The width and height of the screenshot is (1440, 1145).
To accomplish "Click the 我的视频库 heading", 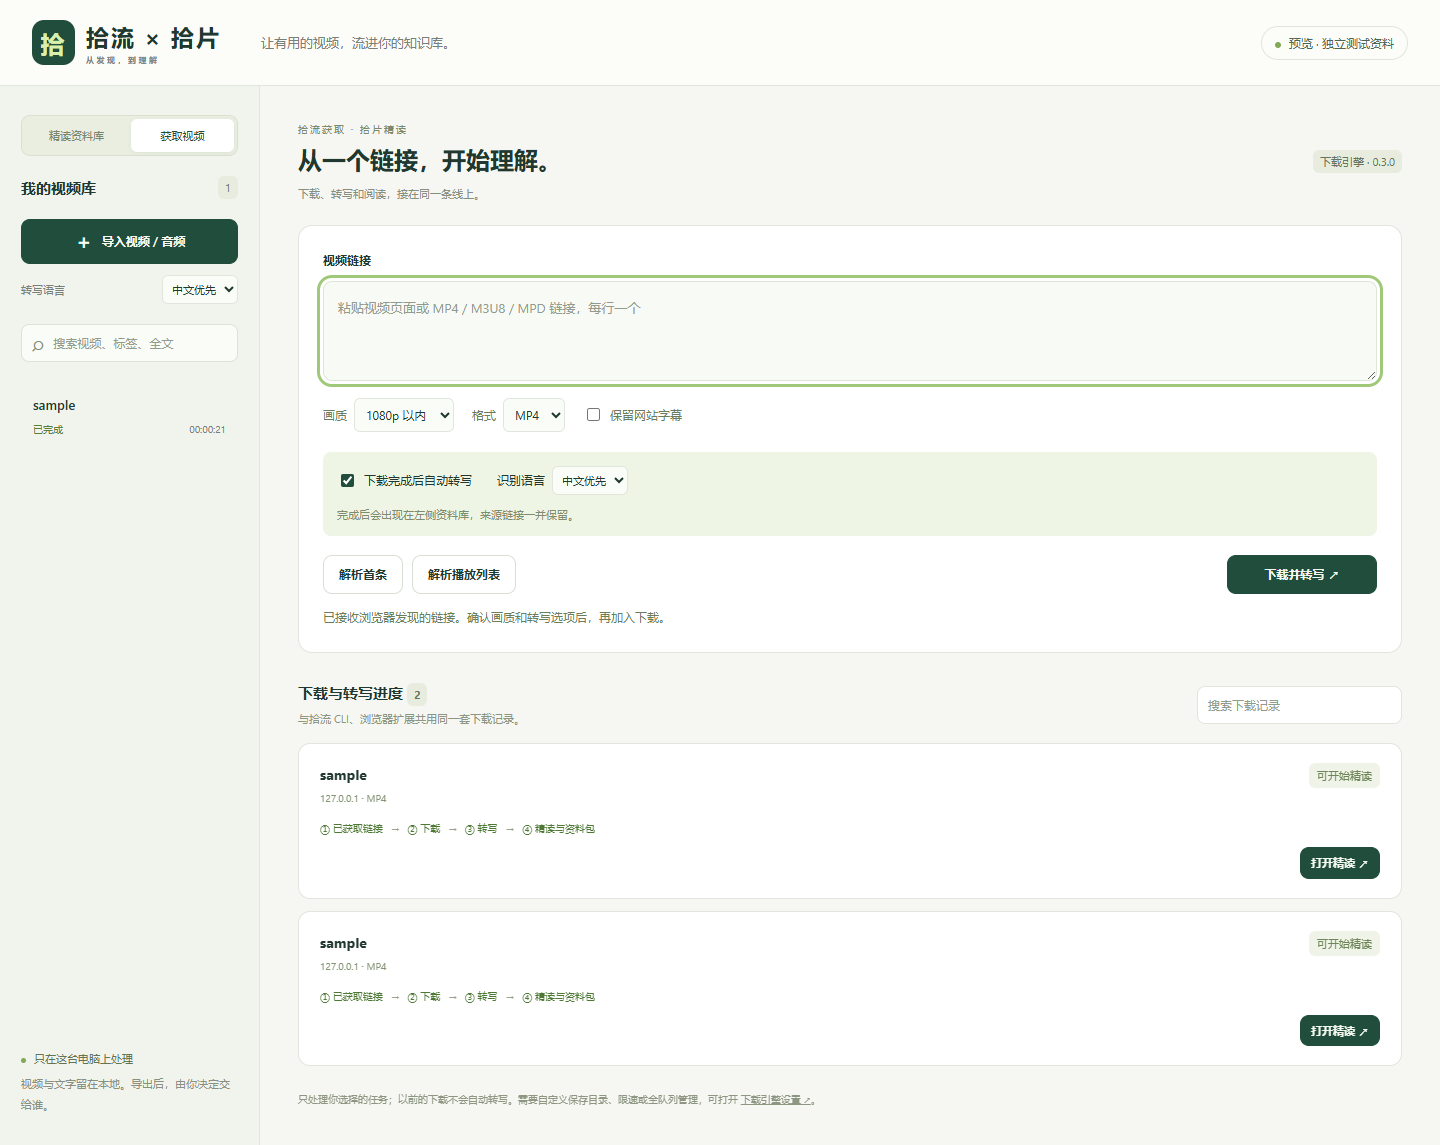I will [x=59, y=188].
